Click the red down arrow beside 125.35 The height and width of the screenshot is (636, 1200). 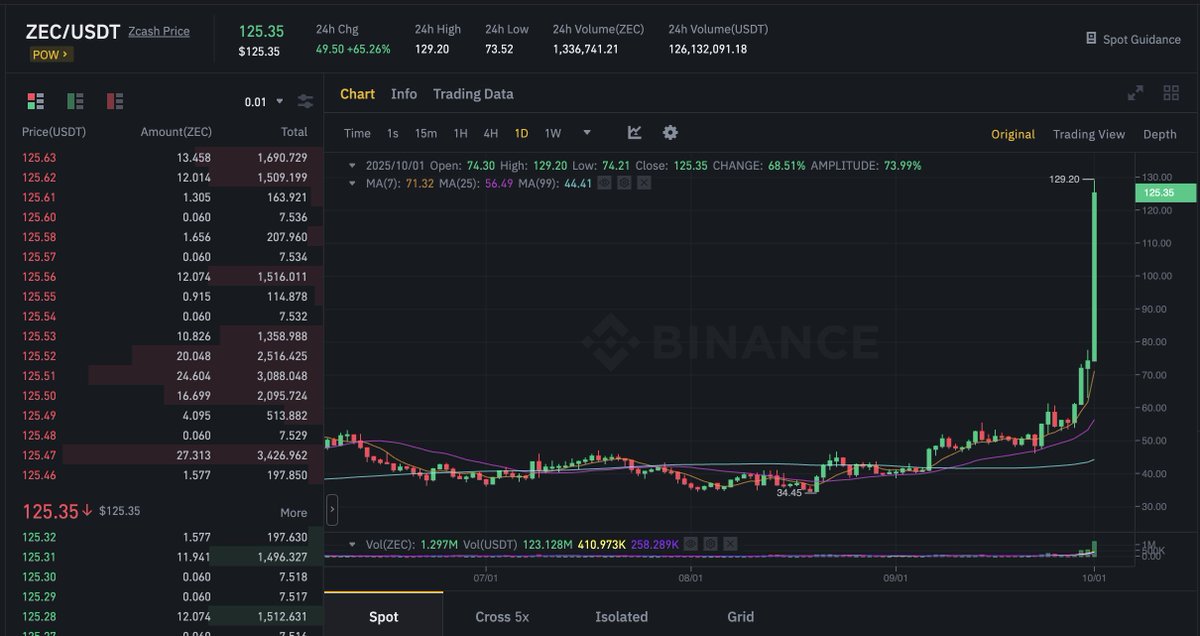88,511
